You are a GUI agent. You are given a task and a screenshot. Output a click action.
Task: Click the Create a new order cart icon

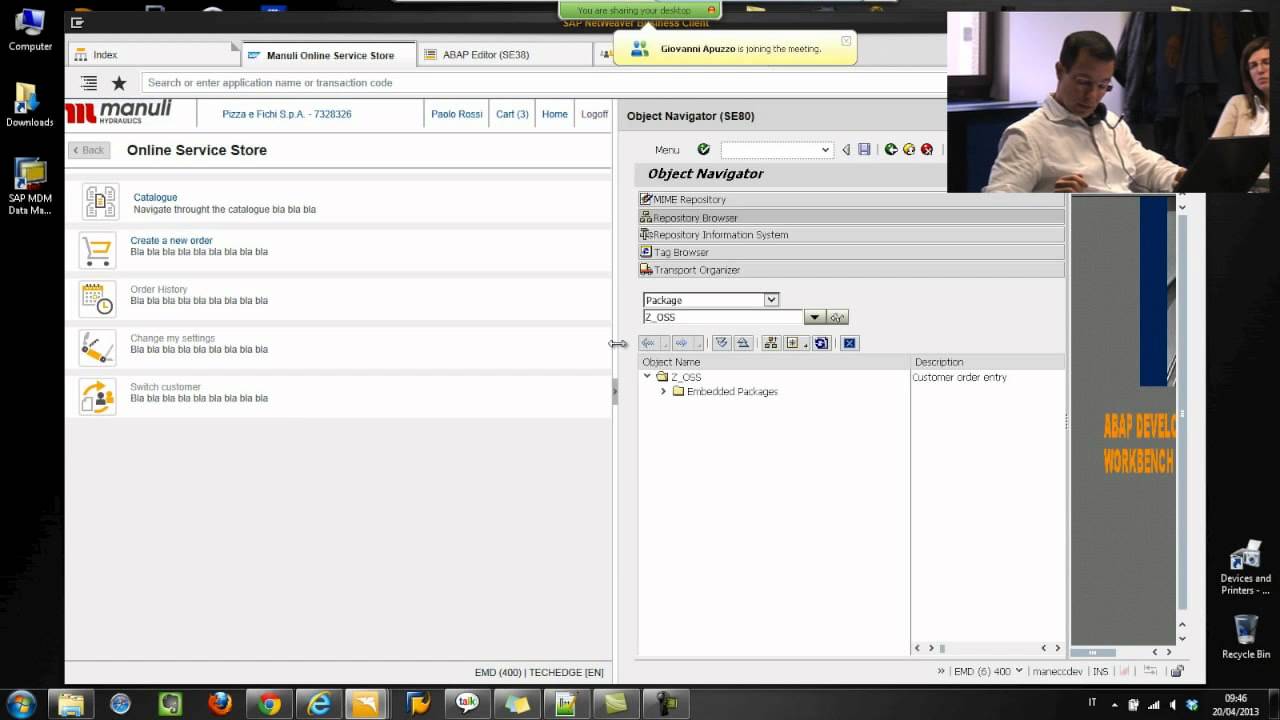tap(98, 250)
